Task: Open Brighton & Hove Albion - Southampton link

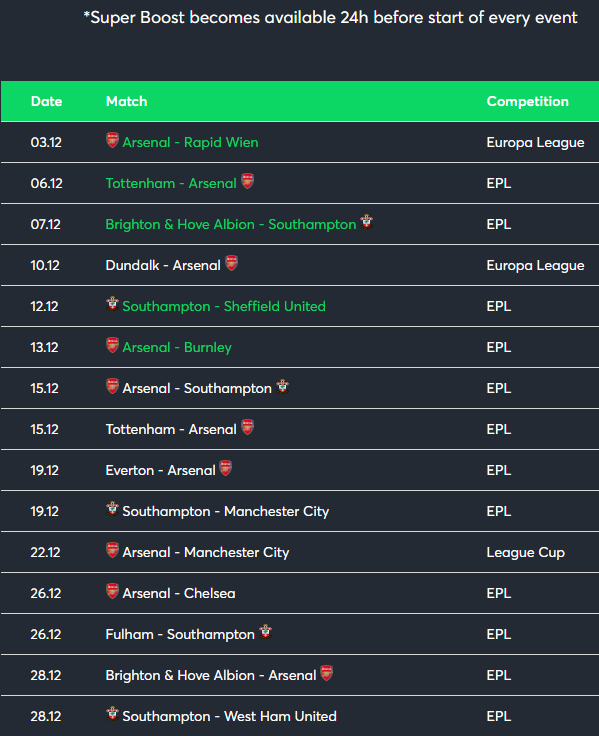Action: [231, 224]
